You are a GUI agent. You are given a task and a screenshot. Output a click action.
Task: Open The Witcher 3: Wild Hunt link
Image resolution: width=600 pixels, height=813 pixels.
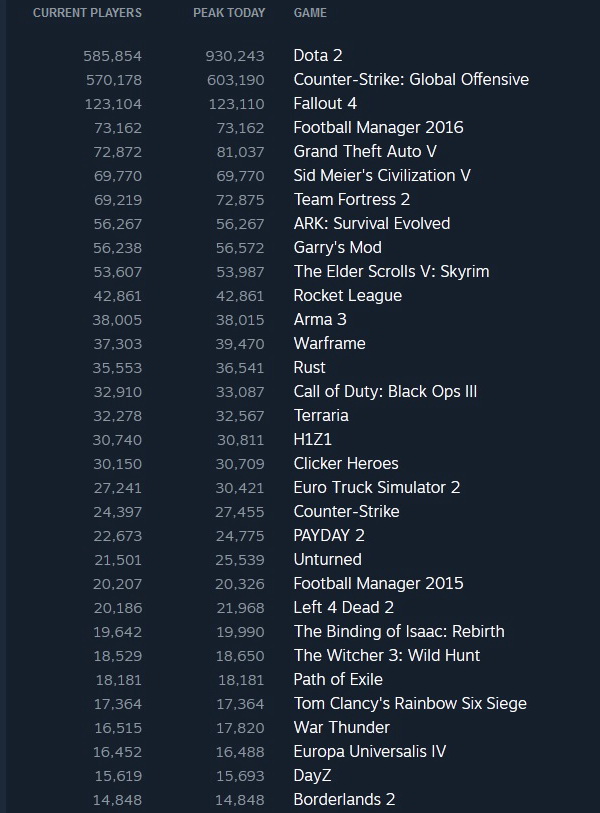pyautogui.click(x=387, y=655)
